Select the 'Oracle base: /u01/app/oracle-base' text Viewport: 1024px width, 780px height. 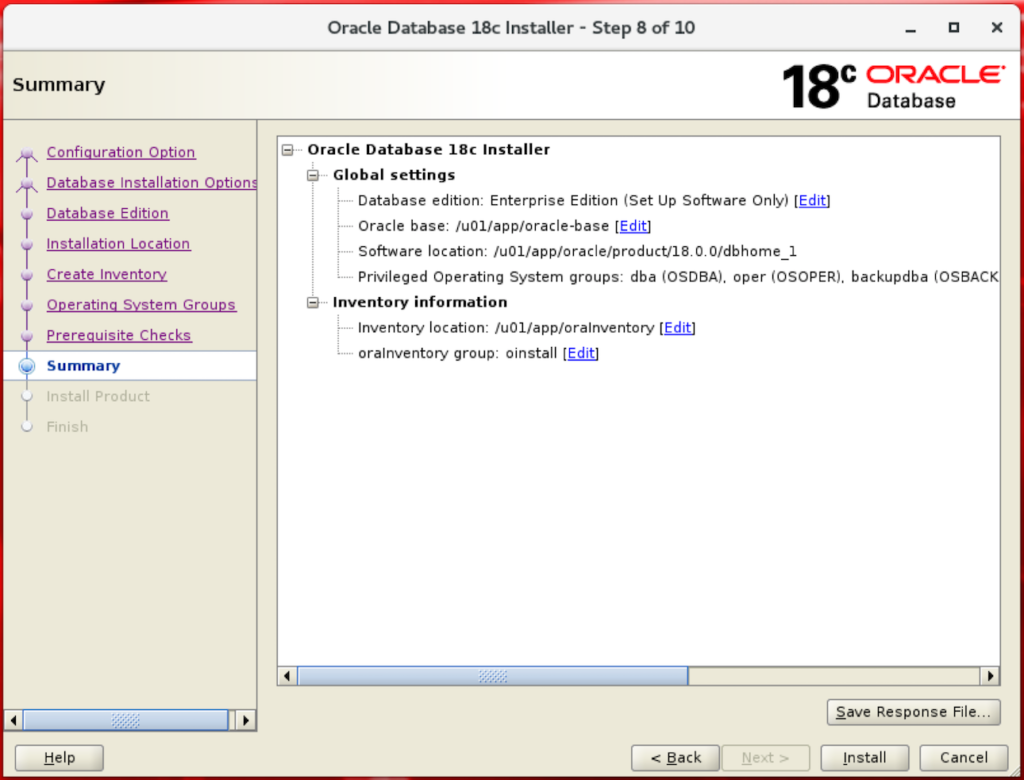[x=483, y=226]
